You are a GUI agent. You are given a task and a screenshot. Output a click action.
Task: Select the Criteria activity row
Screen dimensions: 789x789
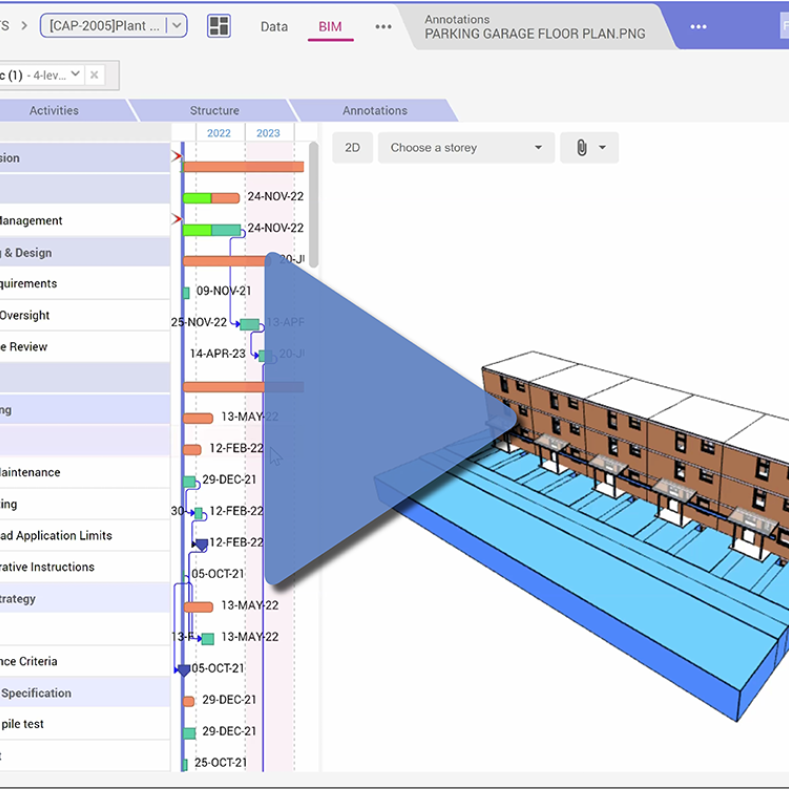[x=85, y=661]
